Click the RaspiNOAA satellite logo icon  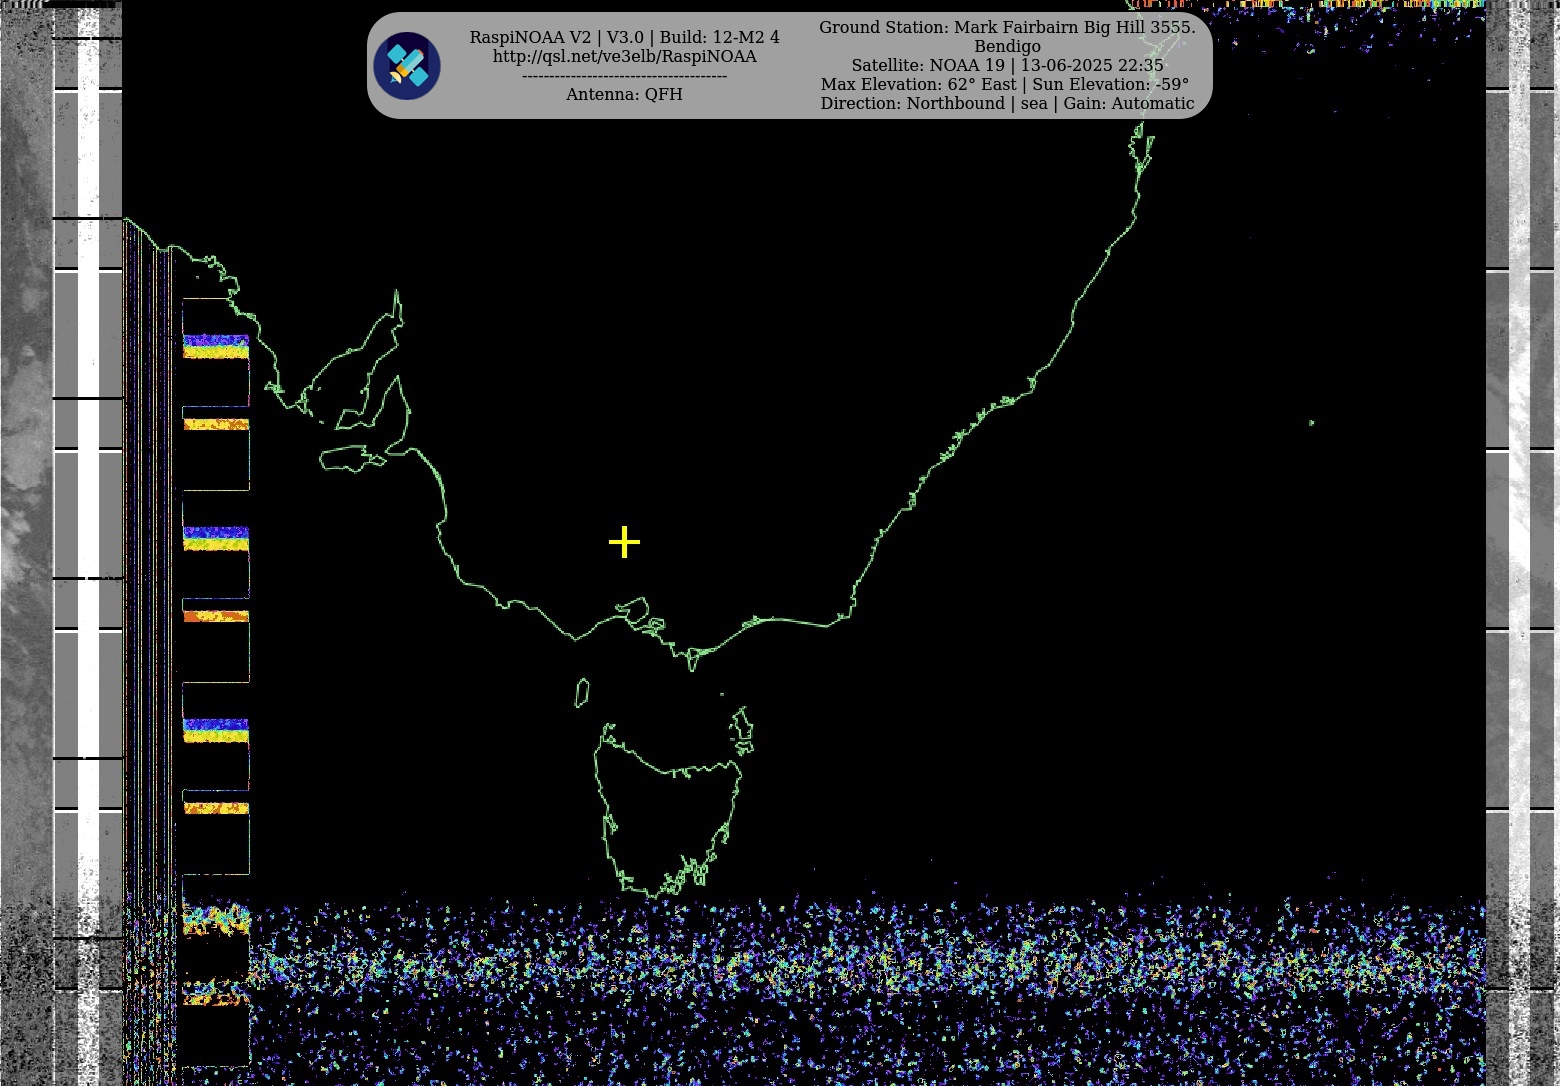click(x=407, y=66)
